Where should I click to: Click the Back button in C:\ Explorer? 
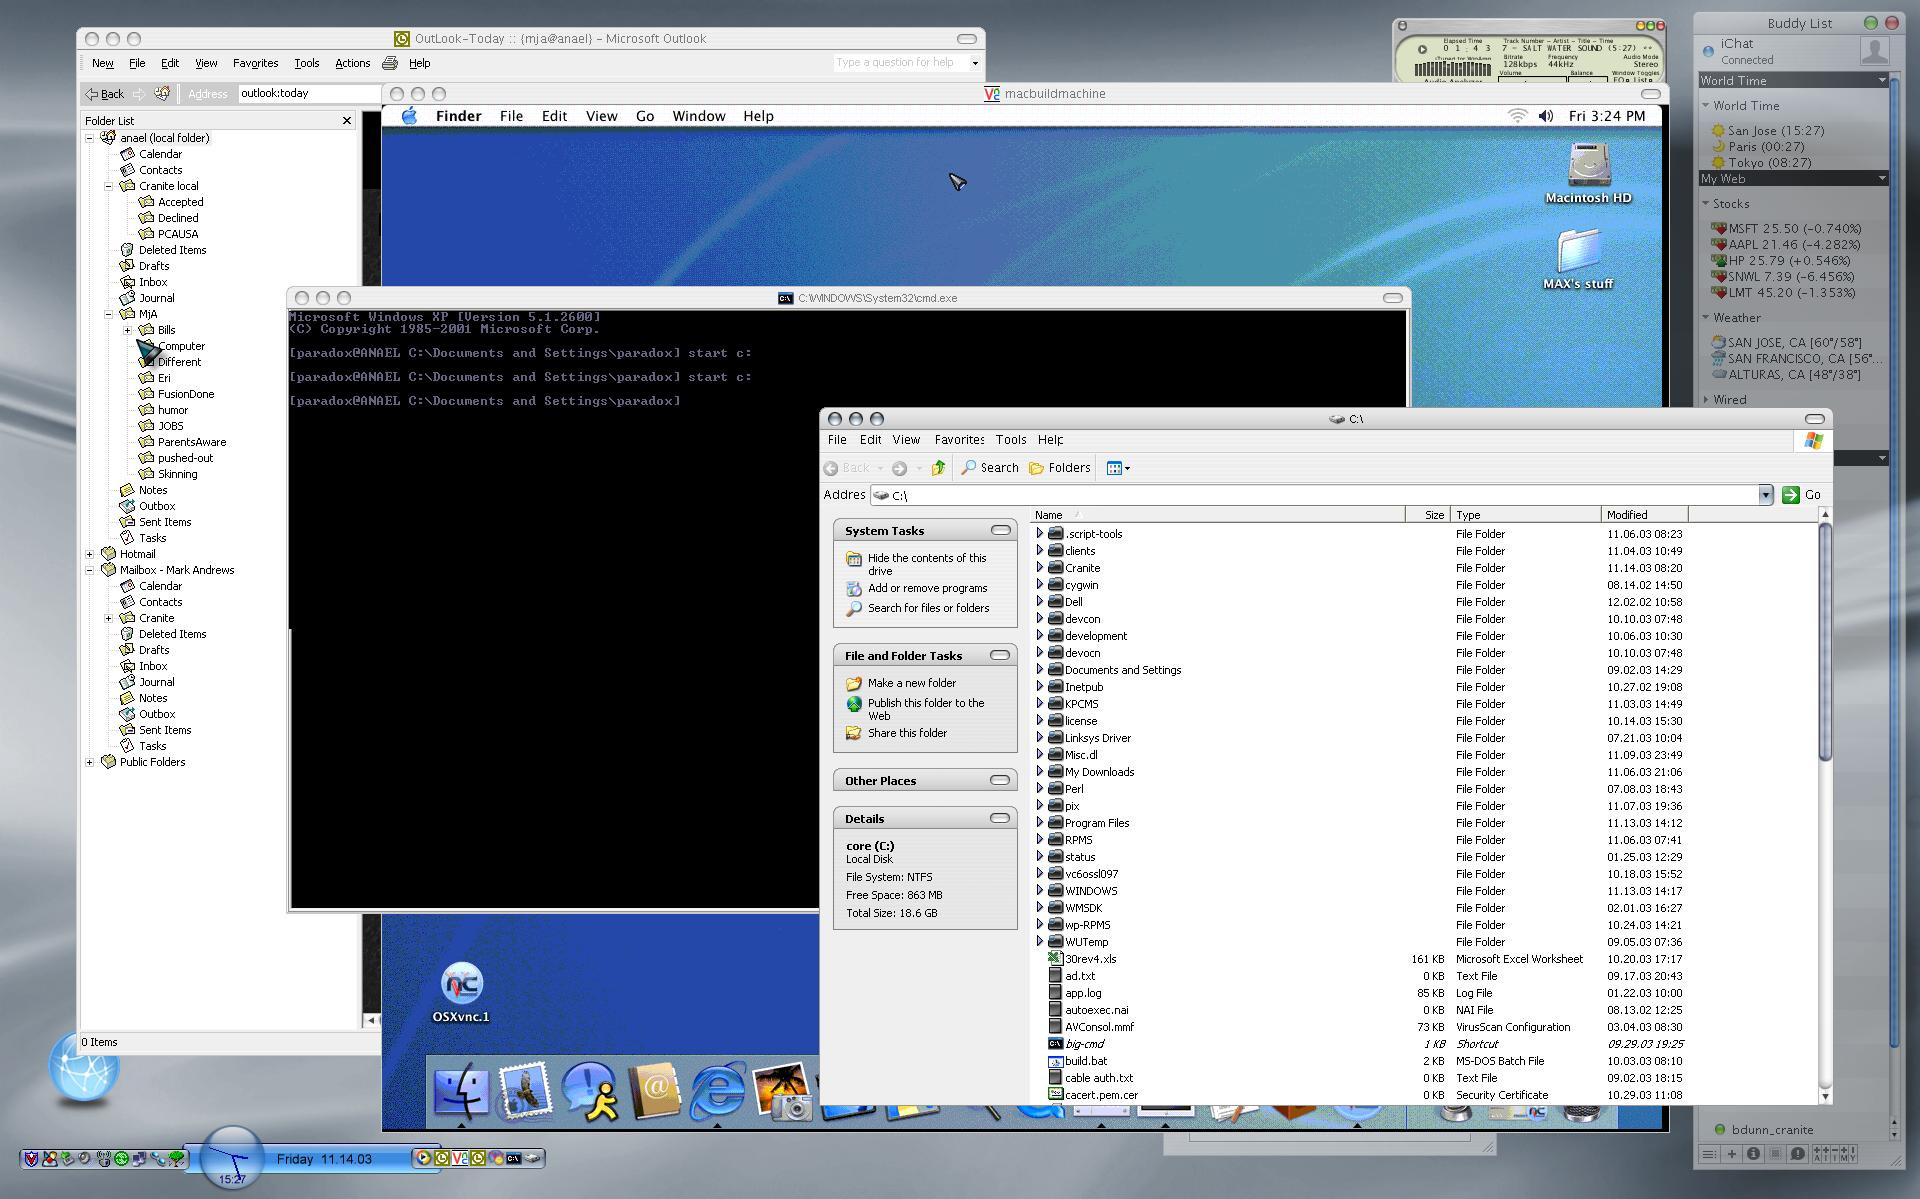point(846,468)
